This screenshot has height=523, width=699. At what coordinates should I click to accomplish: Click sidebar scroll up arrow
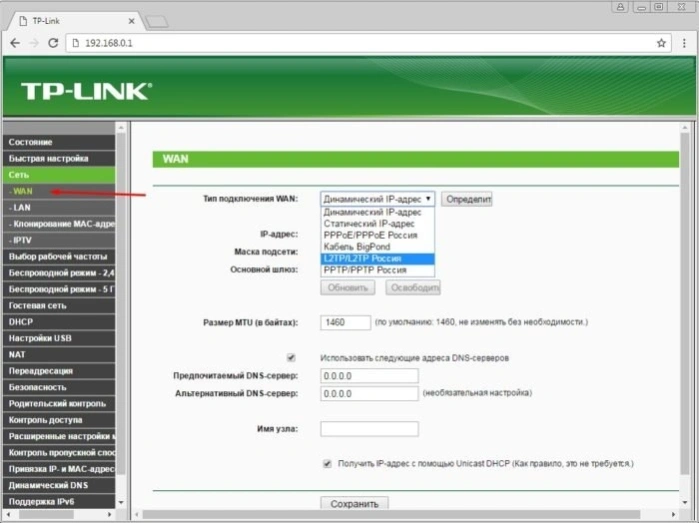(121, 128)
